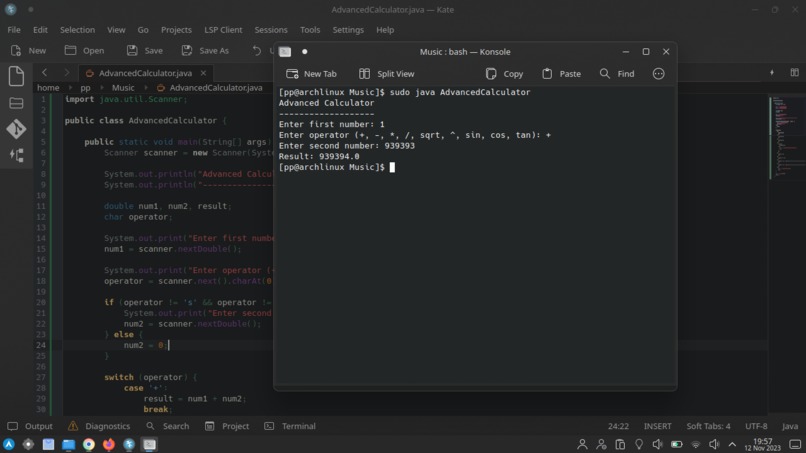The width and height of the screenshot is (806, 453).
Task: Click Save As in Kate toolbar
Action: 205,50
